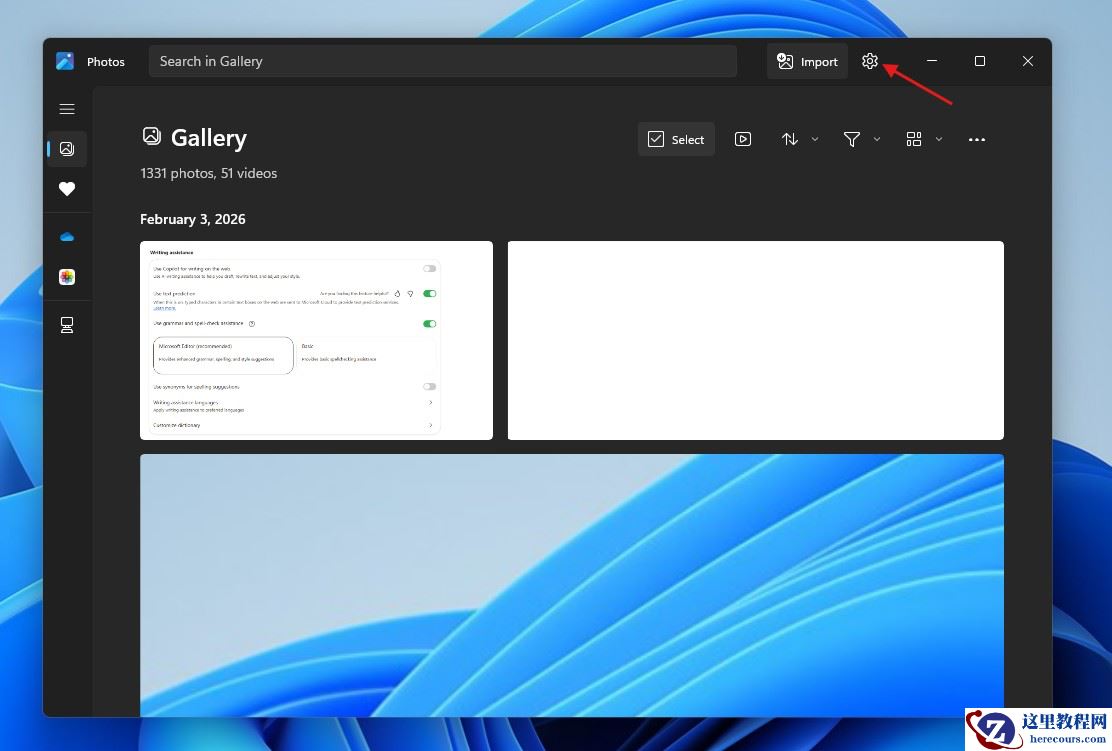Open Favorites heart in sidebar

point(67,189)
